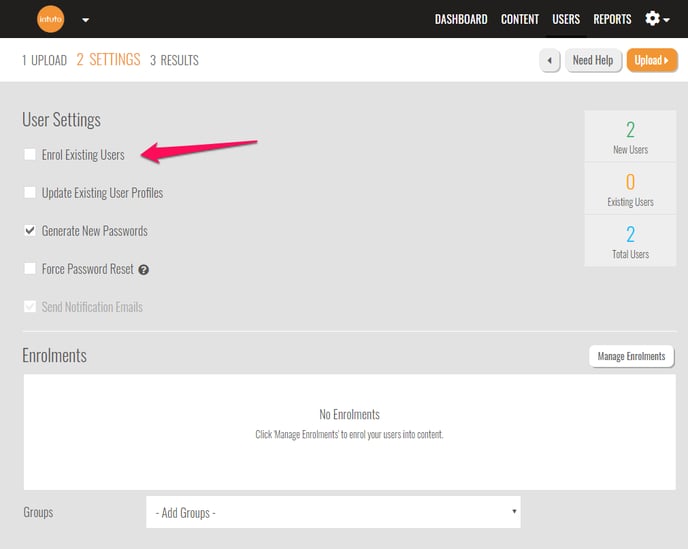Click the Total Users count tile
The width and height of the screenshot is (688, 549).
click(630, 241)
